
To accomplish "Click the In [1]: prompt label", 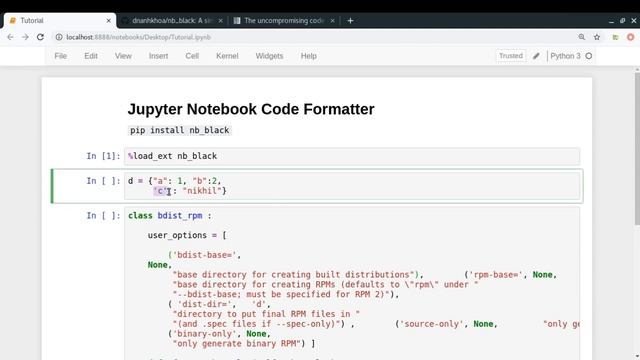I will click(103, 156).
